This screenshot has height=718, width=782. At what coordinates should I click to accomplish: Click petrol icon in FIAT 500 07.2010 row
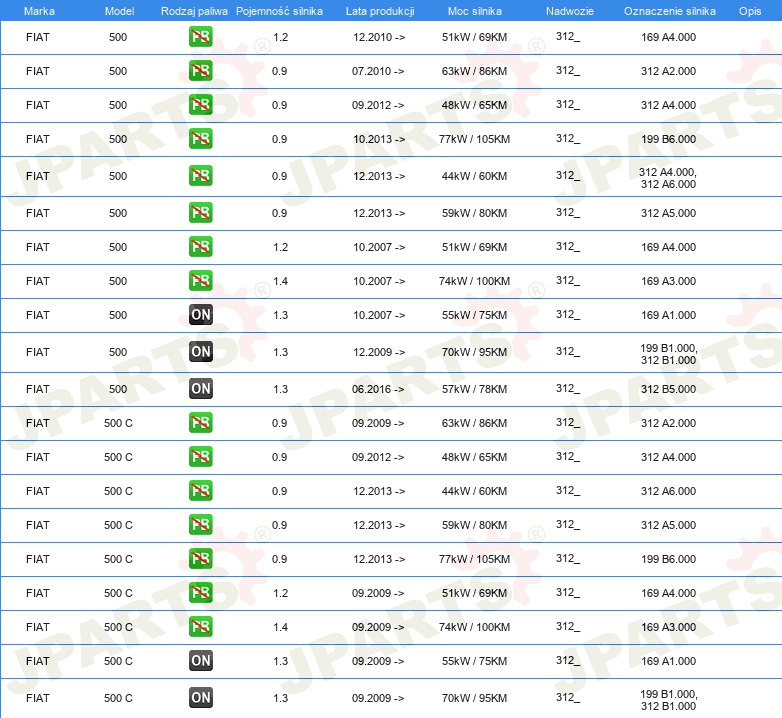tap(200, 71)
